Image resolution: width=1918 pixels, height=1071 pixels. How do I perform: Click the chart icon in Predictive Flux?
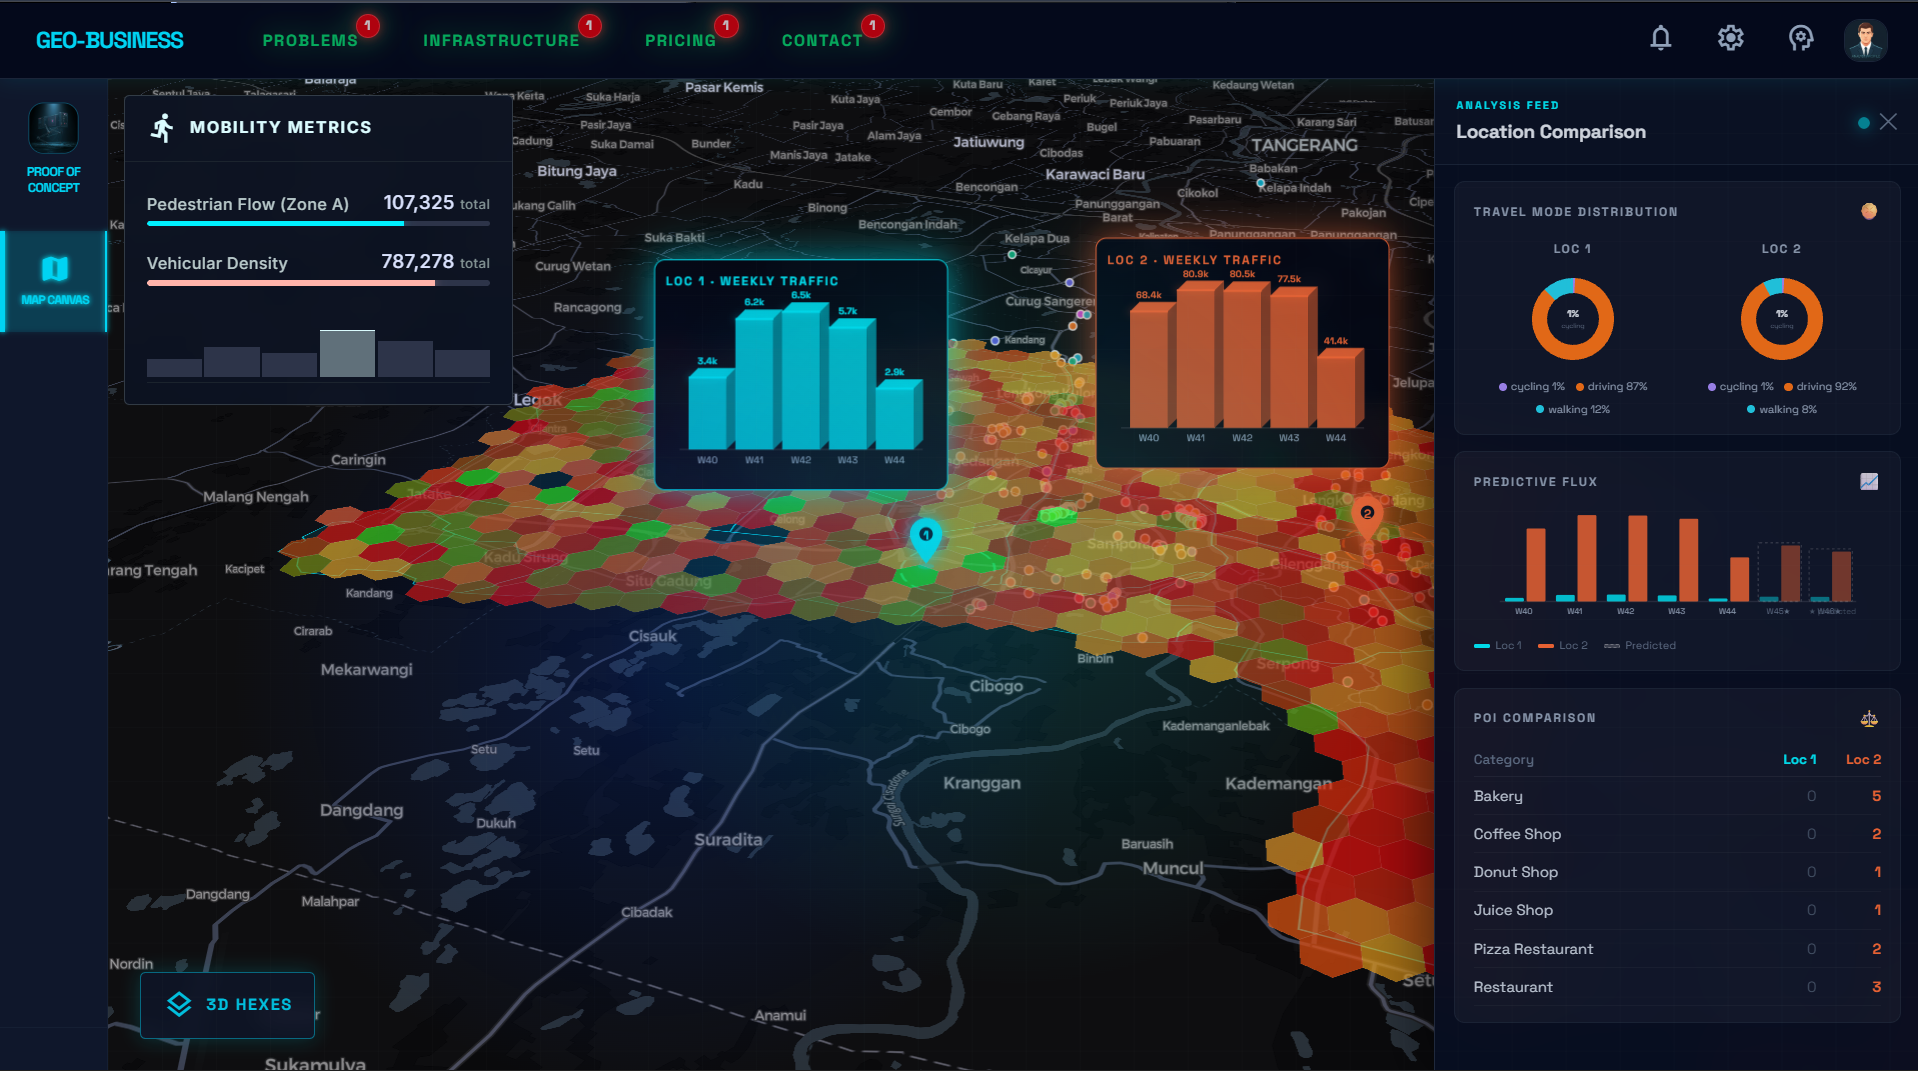click(1869, 481)
